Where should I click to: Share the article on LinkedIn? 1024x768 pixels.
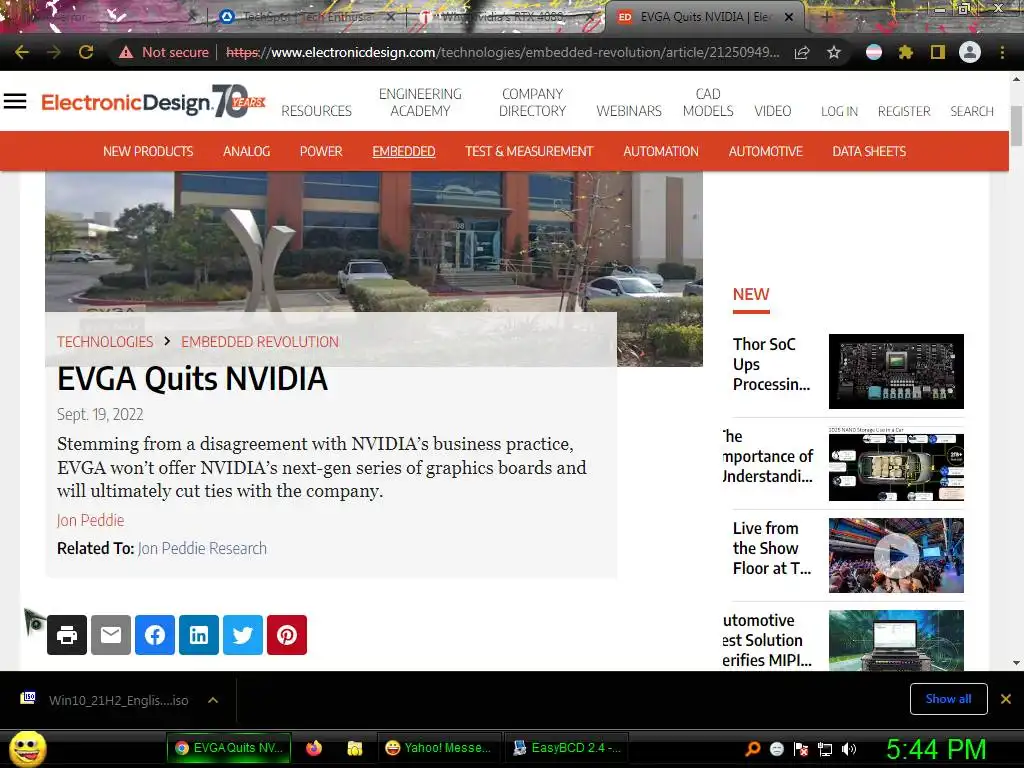coord(199,635)
